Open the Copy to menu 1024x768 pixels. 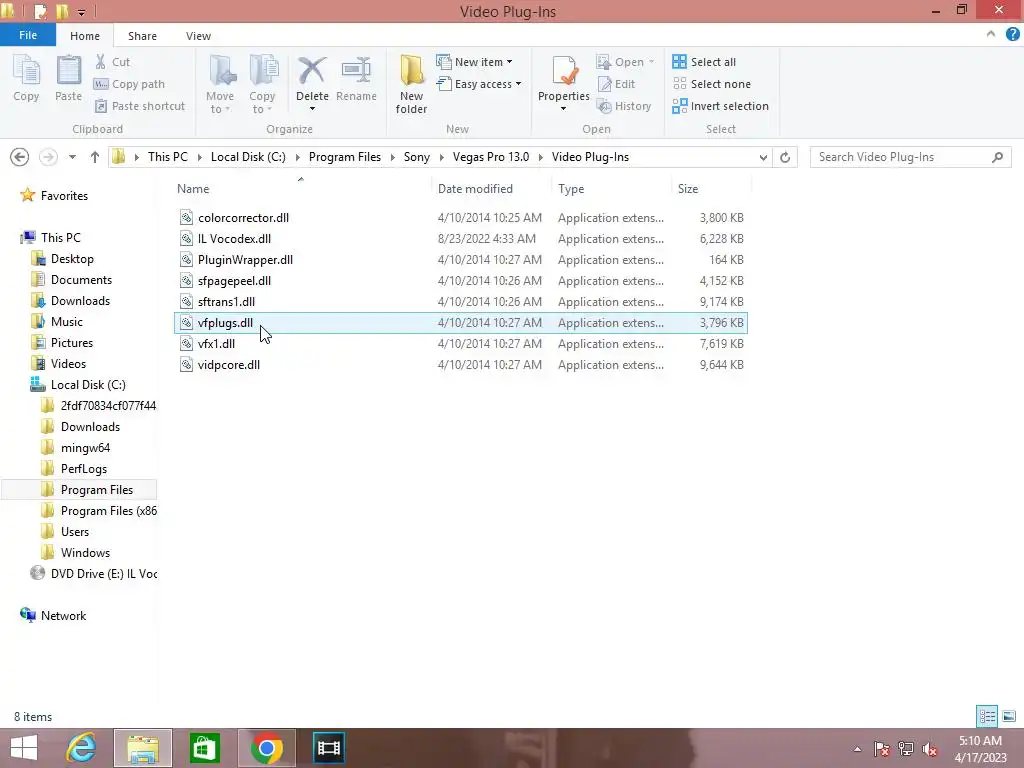point(262,84)
